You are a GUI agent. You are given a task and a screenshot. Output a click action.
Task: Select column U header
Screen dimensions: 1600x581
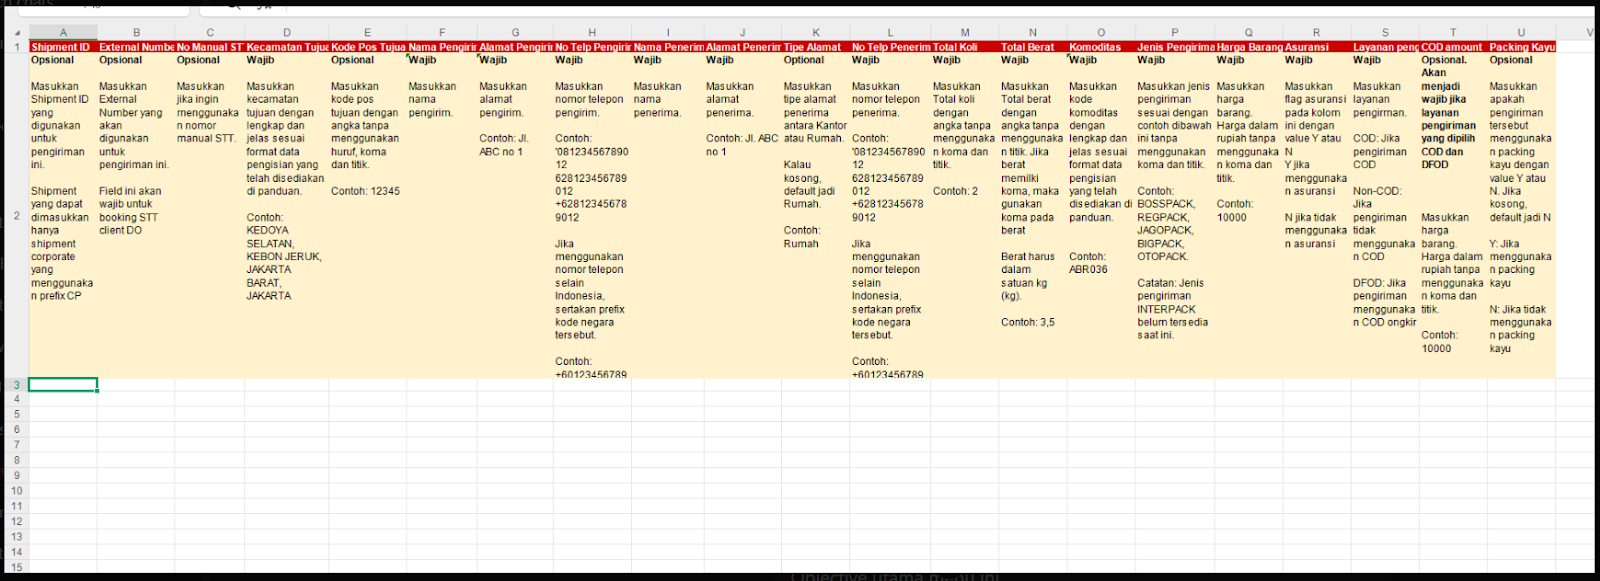1521,33
